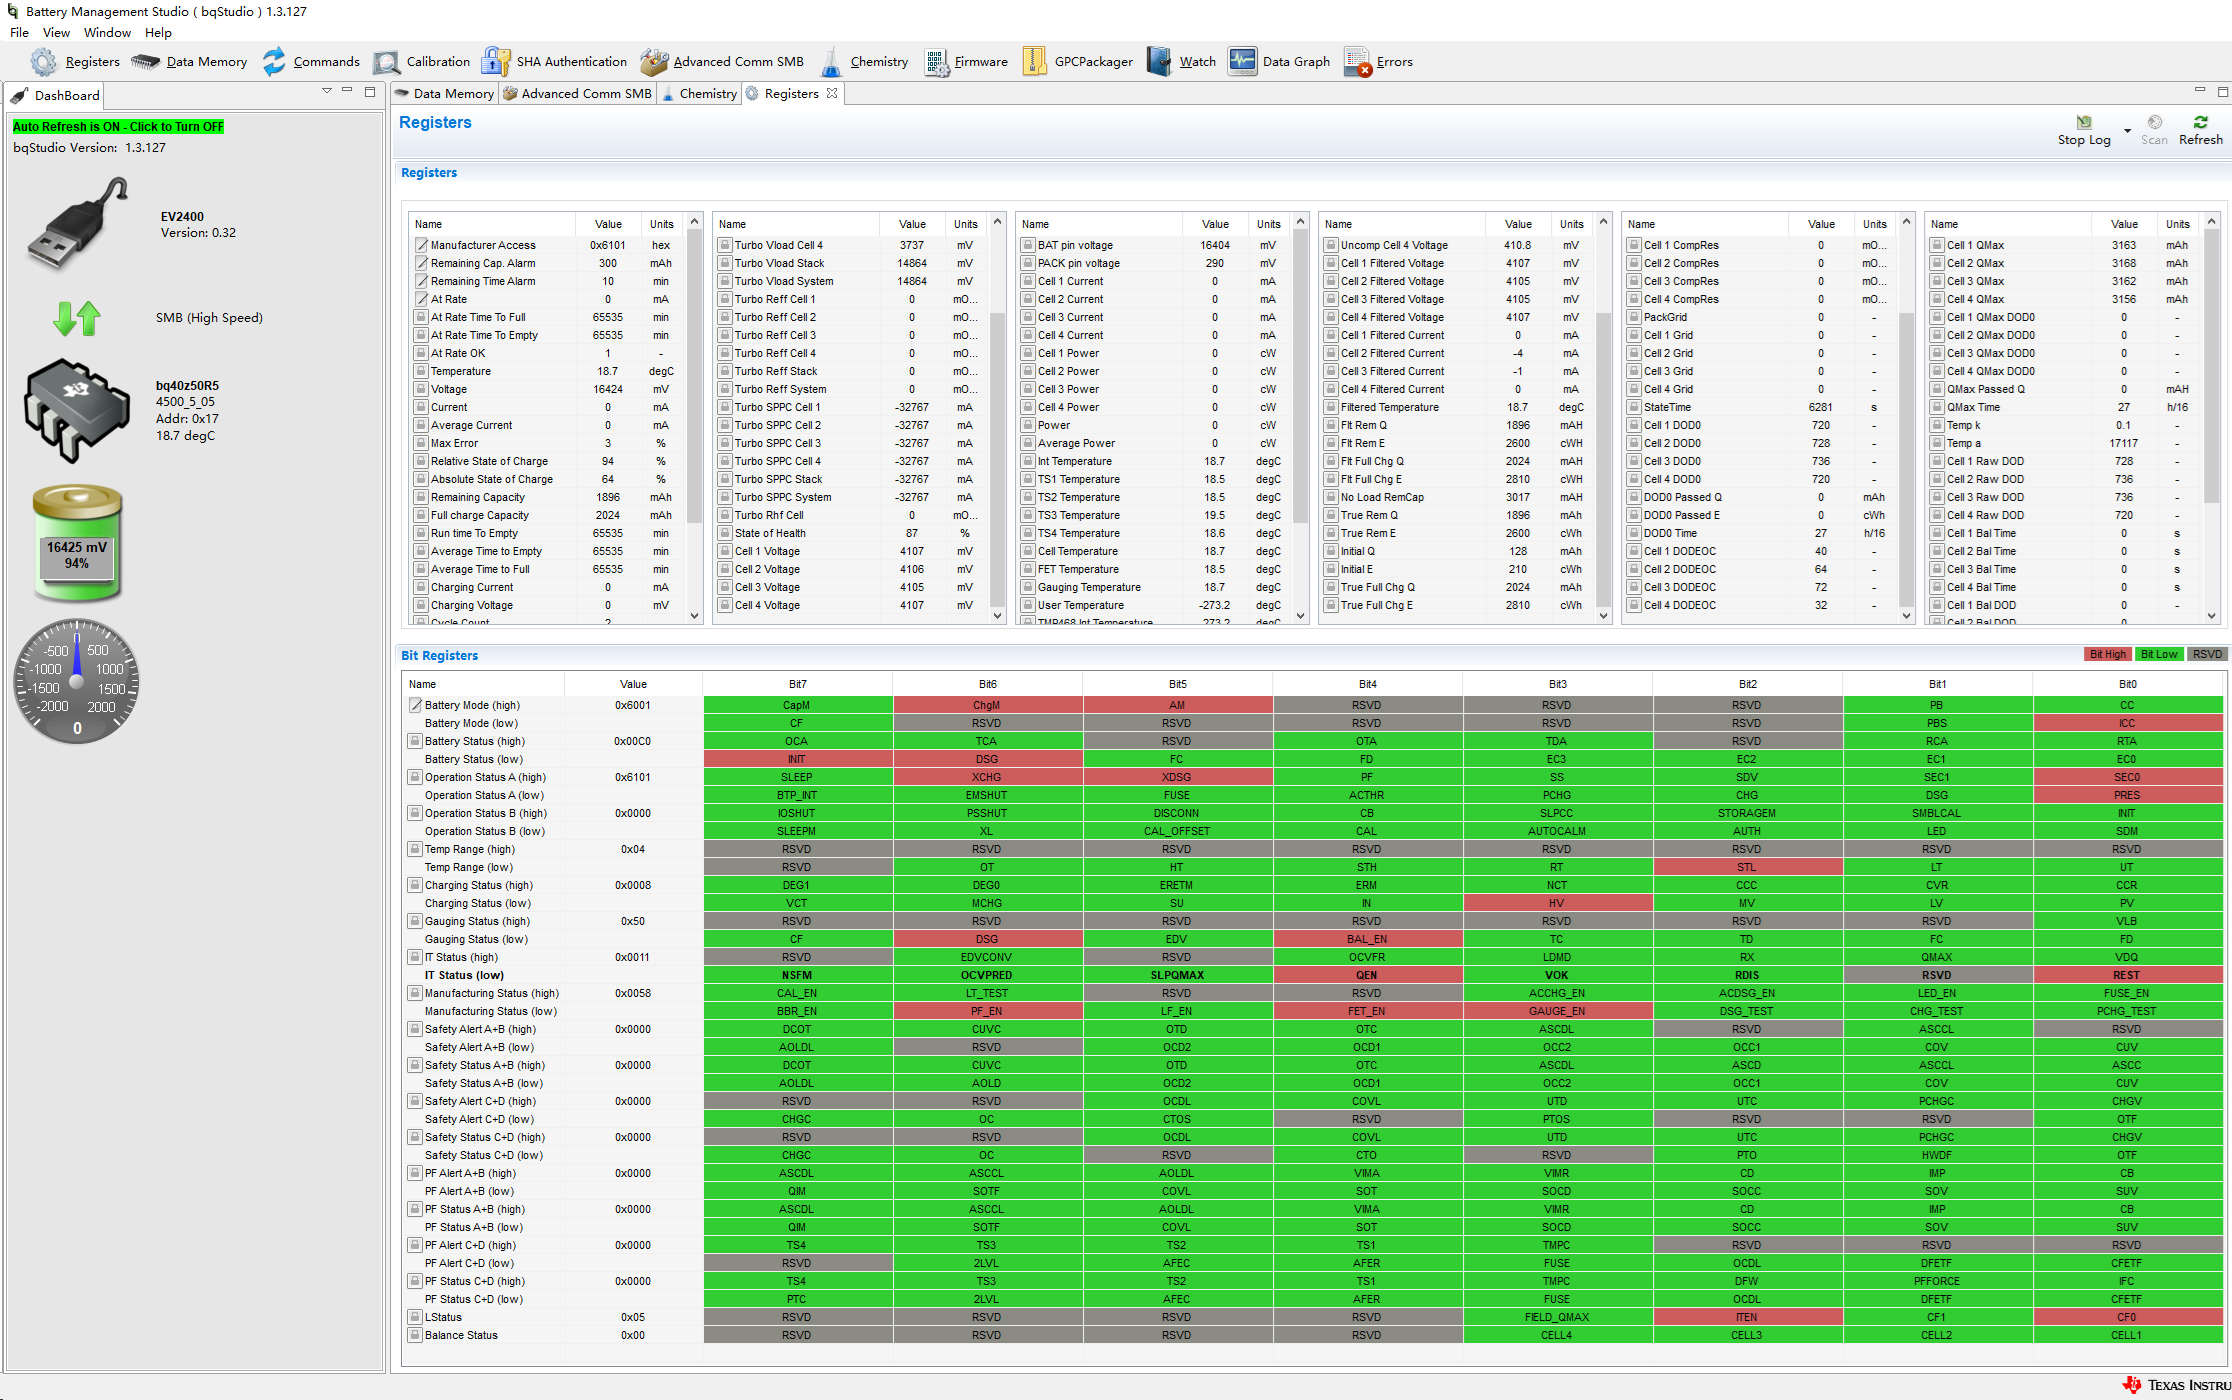Toggle log checkbox for Cell 1 Voltage

(x=726, y=551)
